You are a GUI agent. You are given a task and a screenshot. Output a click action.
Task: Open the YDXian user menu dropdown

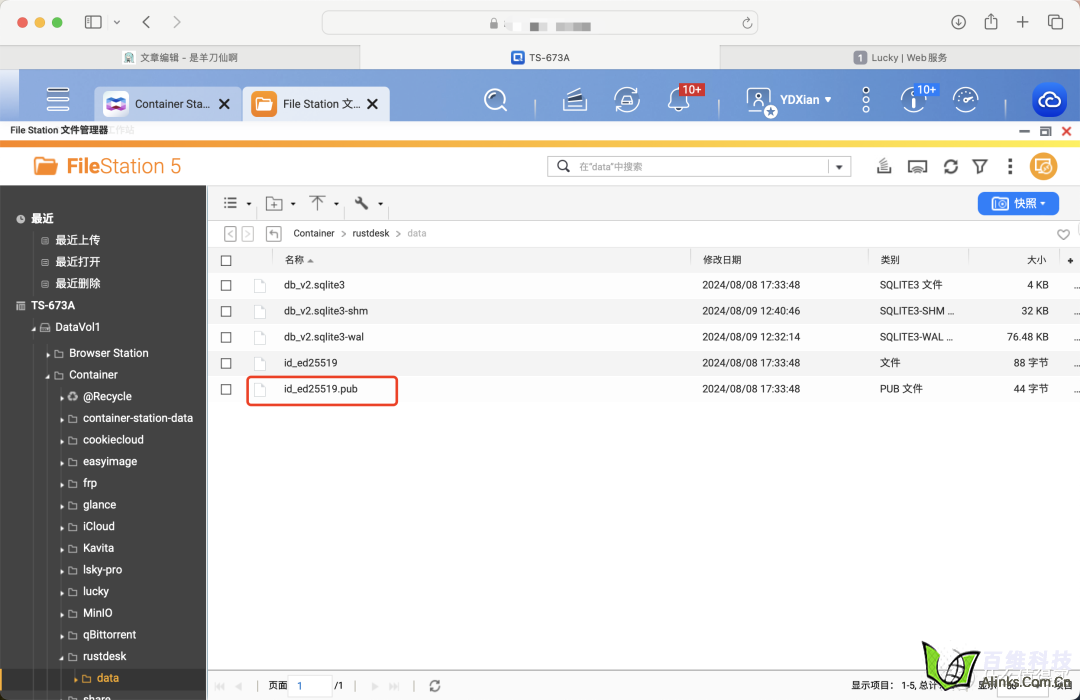pyautogui.click(x=790, y=100)
